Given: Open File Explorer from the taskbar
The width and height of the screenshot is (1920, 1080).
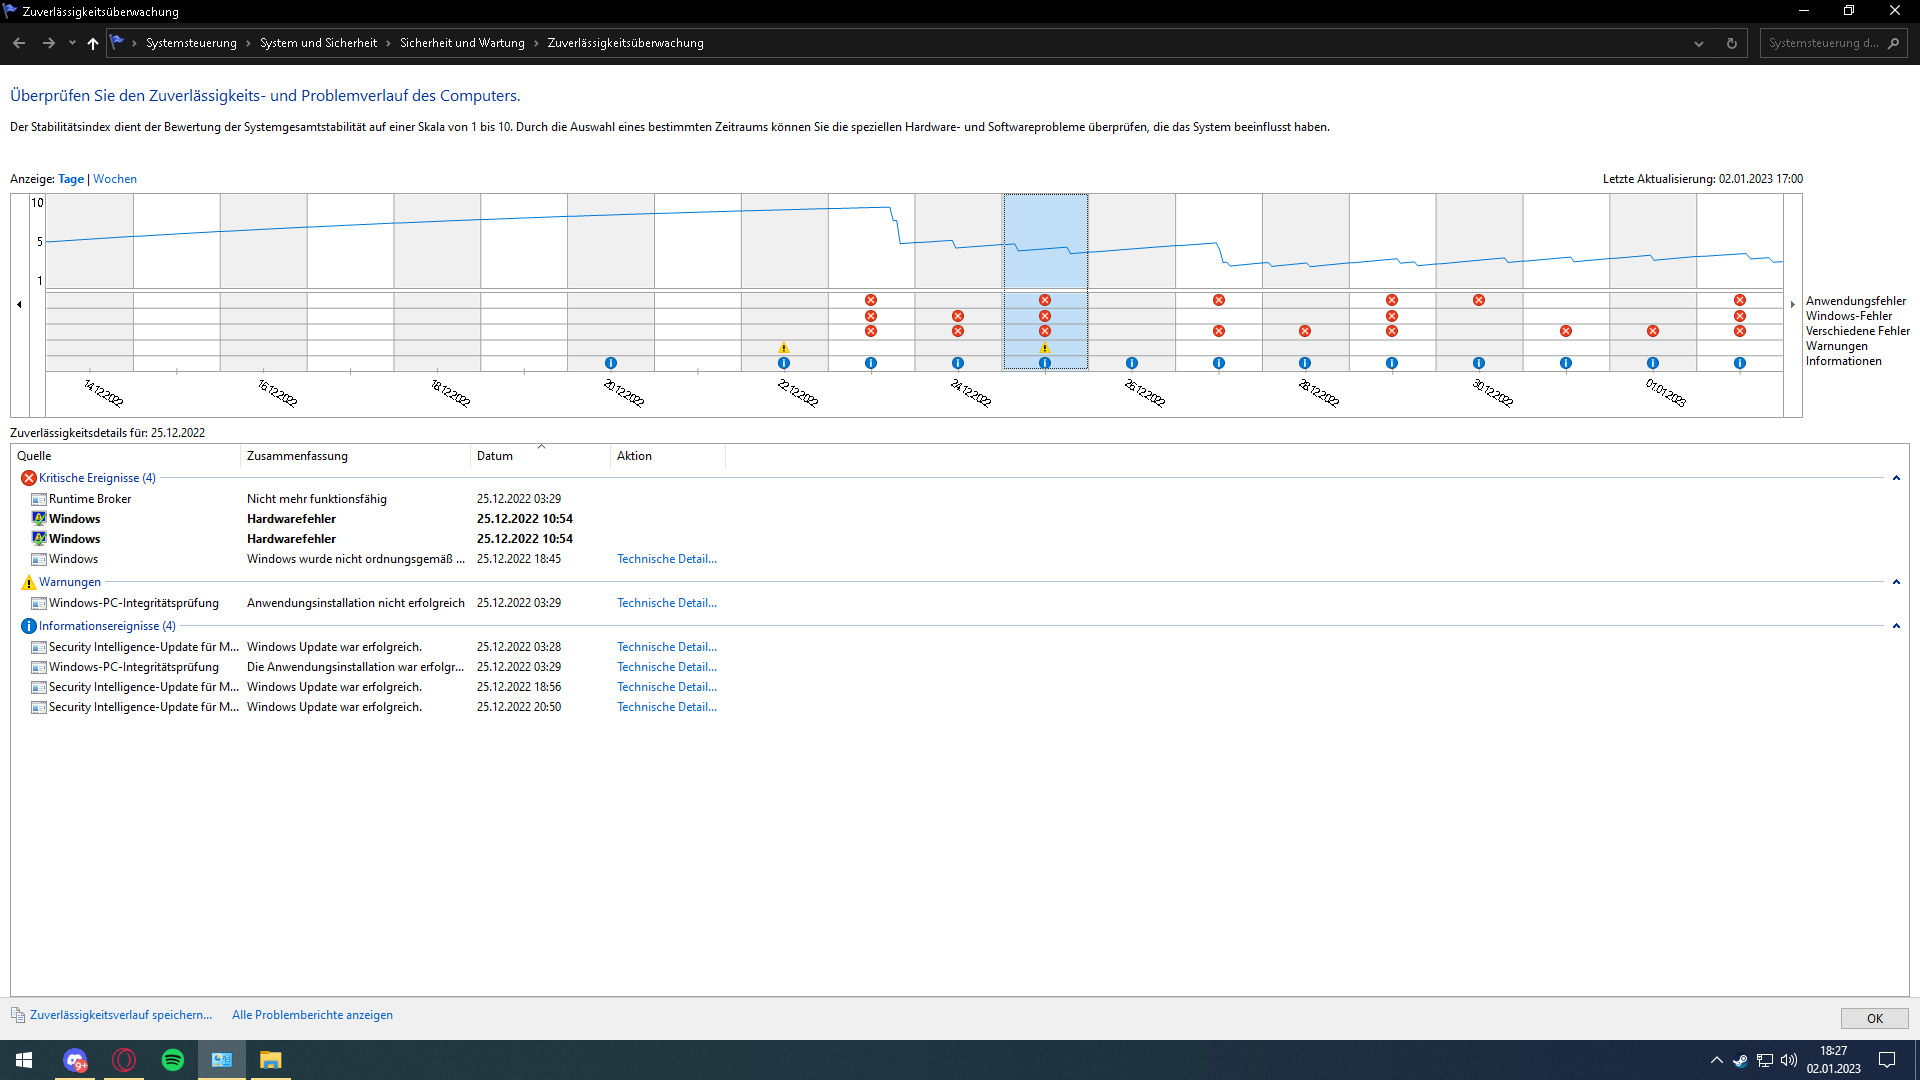Looking at the screenshot, I should tap(270, 1060).
